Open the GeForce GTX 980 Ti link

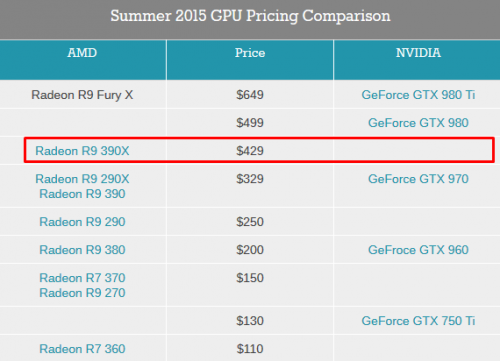pos(418,95)
